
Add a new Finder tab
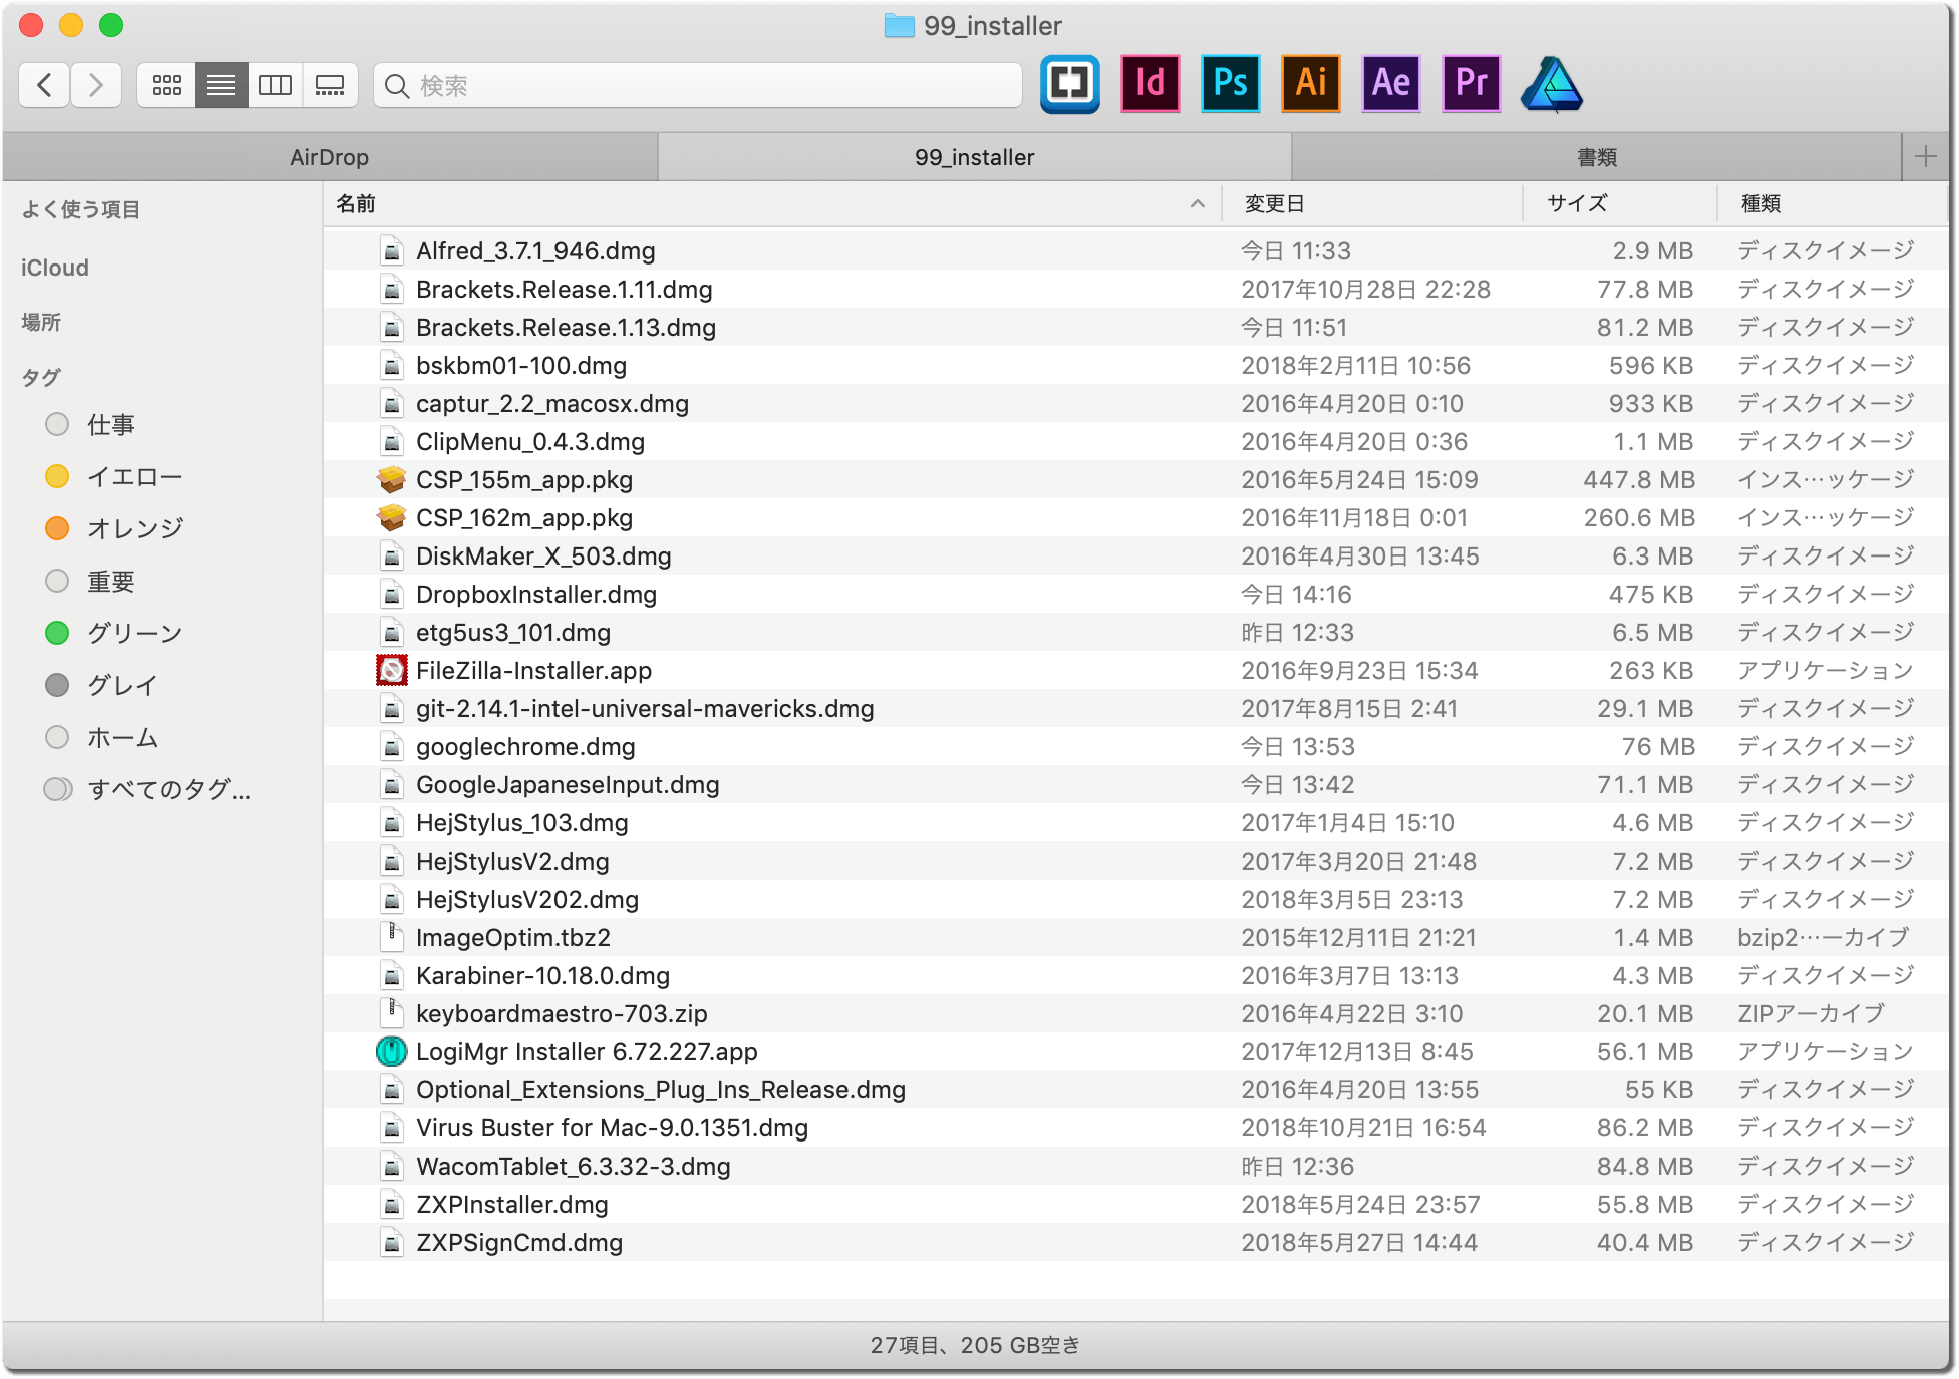pos(1925,157)
